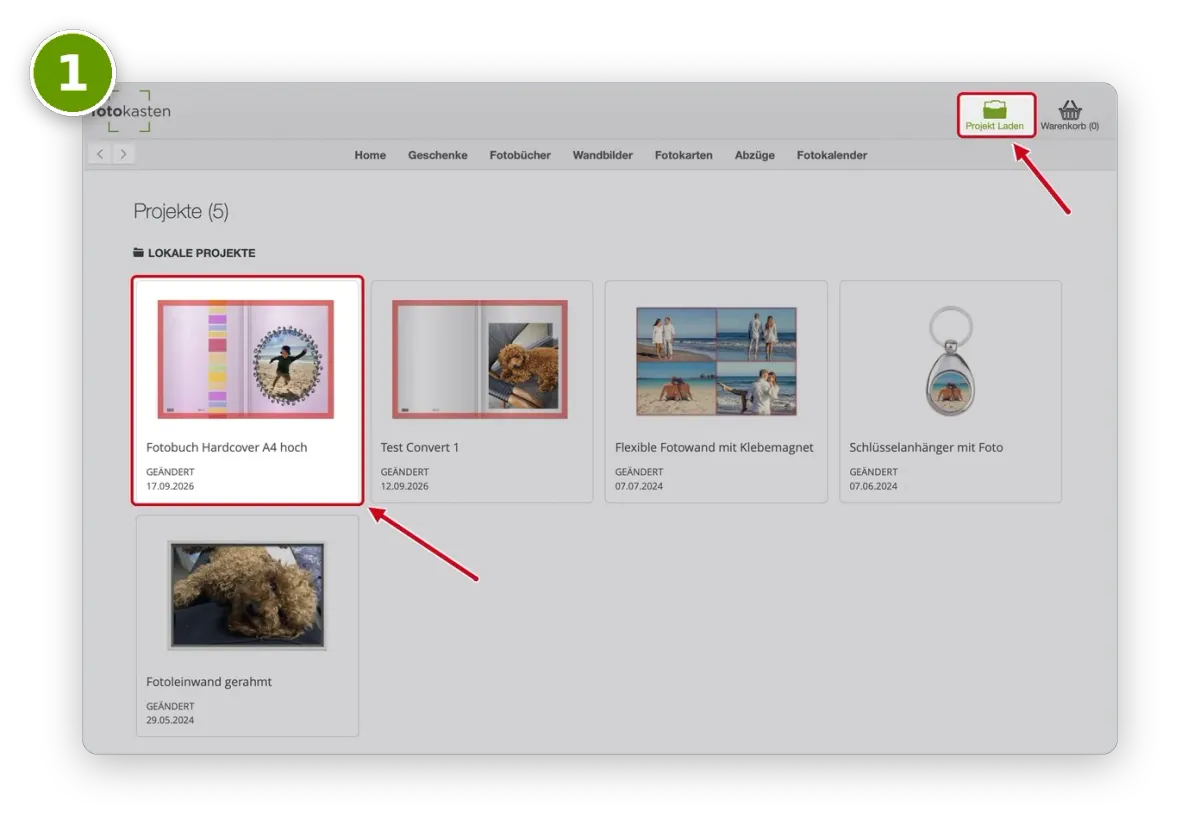Open the Fotokarten menu item
1200x837 pixels.
pyautogui.click(x=684, y=155)
